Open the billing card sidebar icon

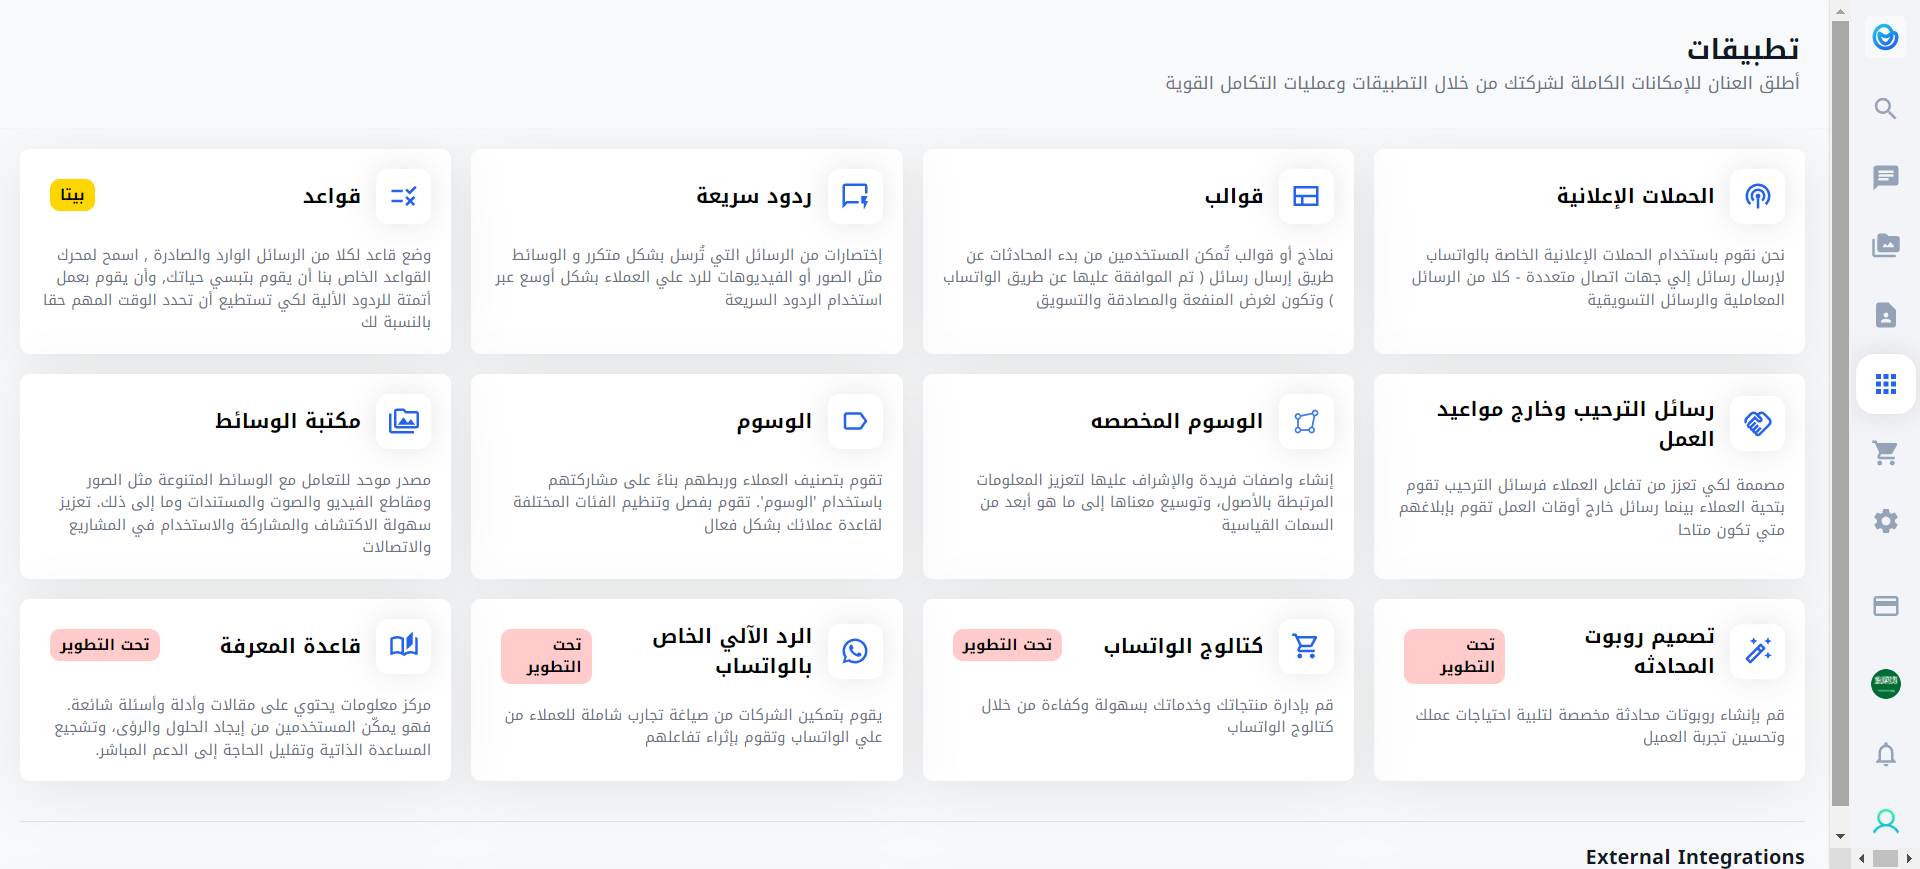pyautogui.click(x=1885, y=606)
